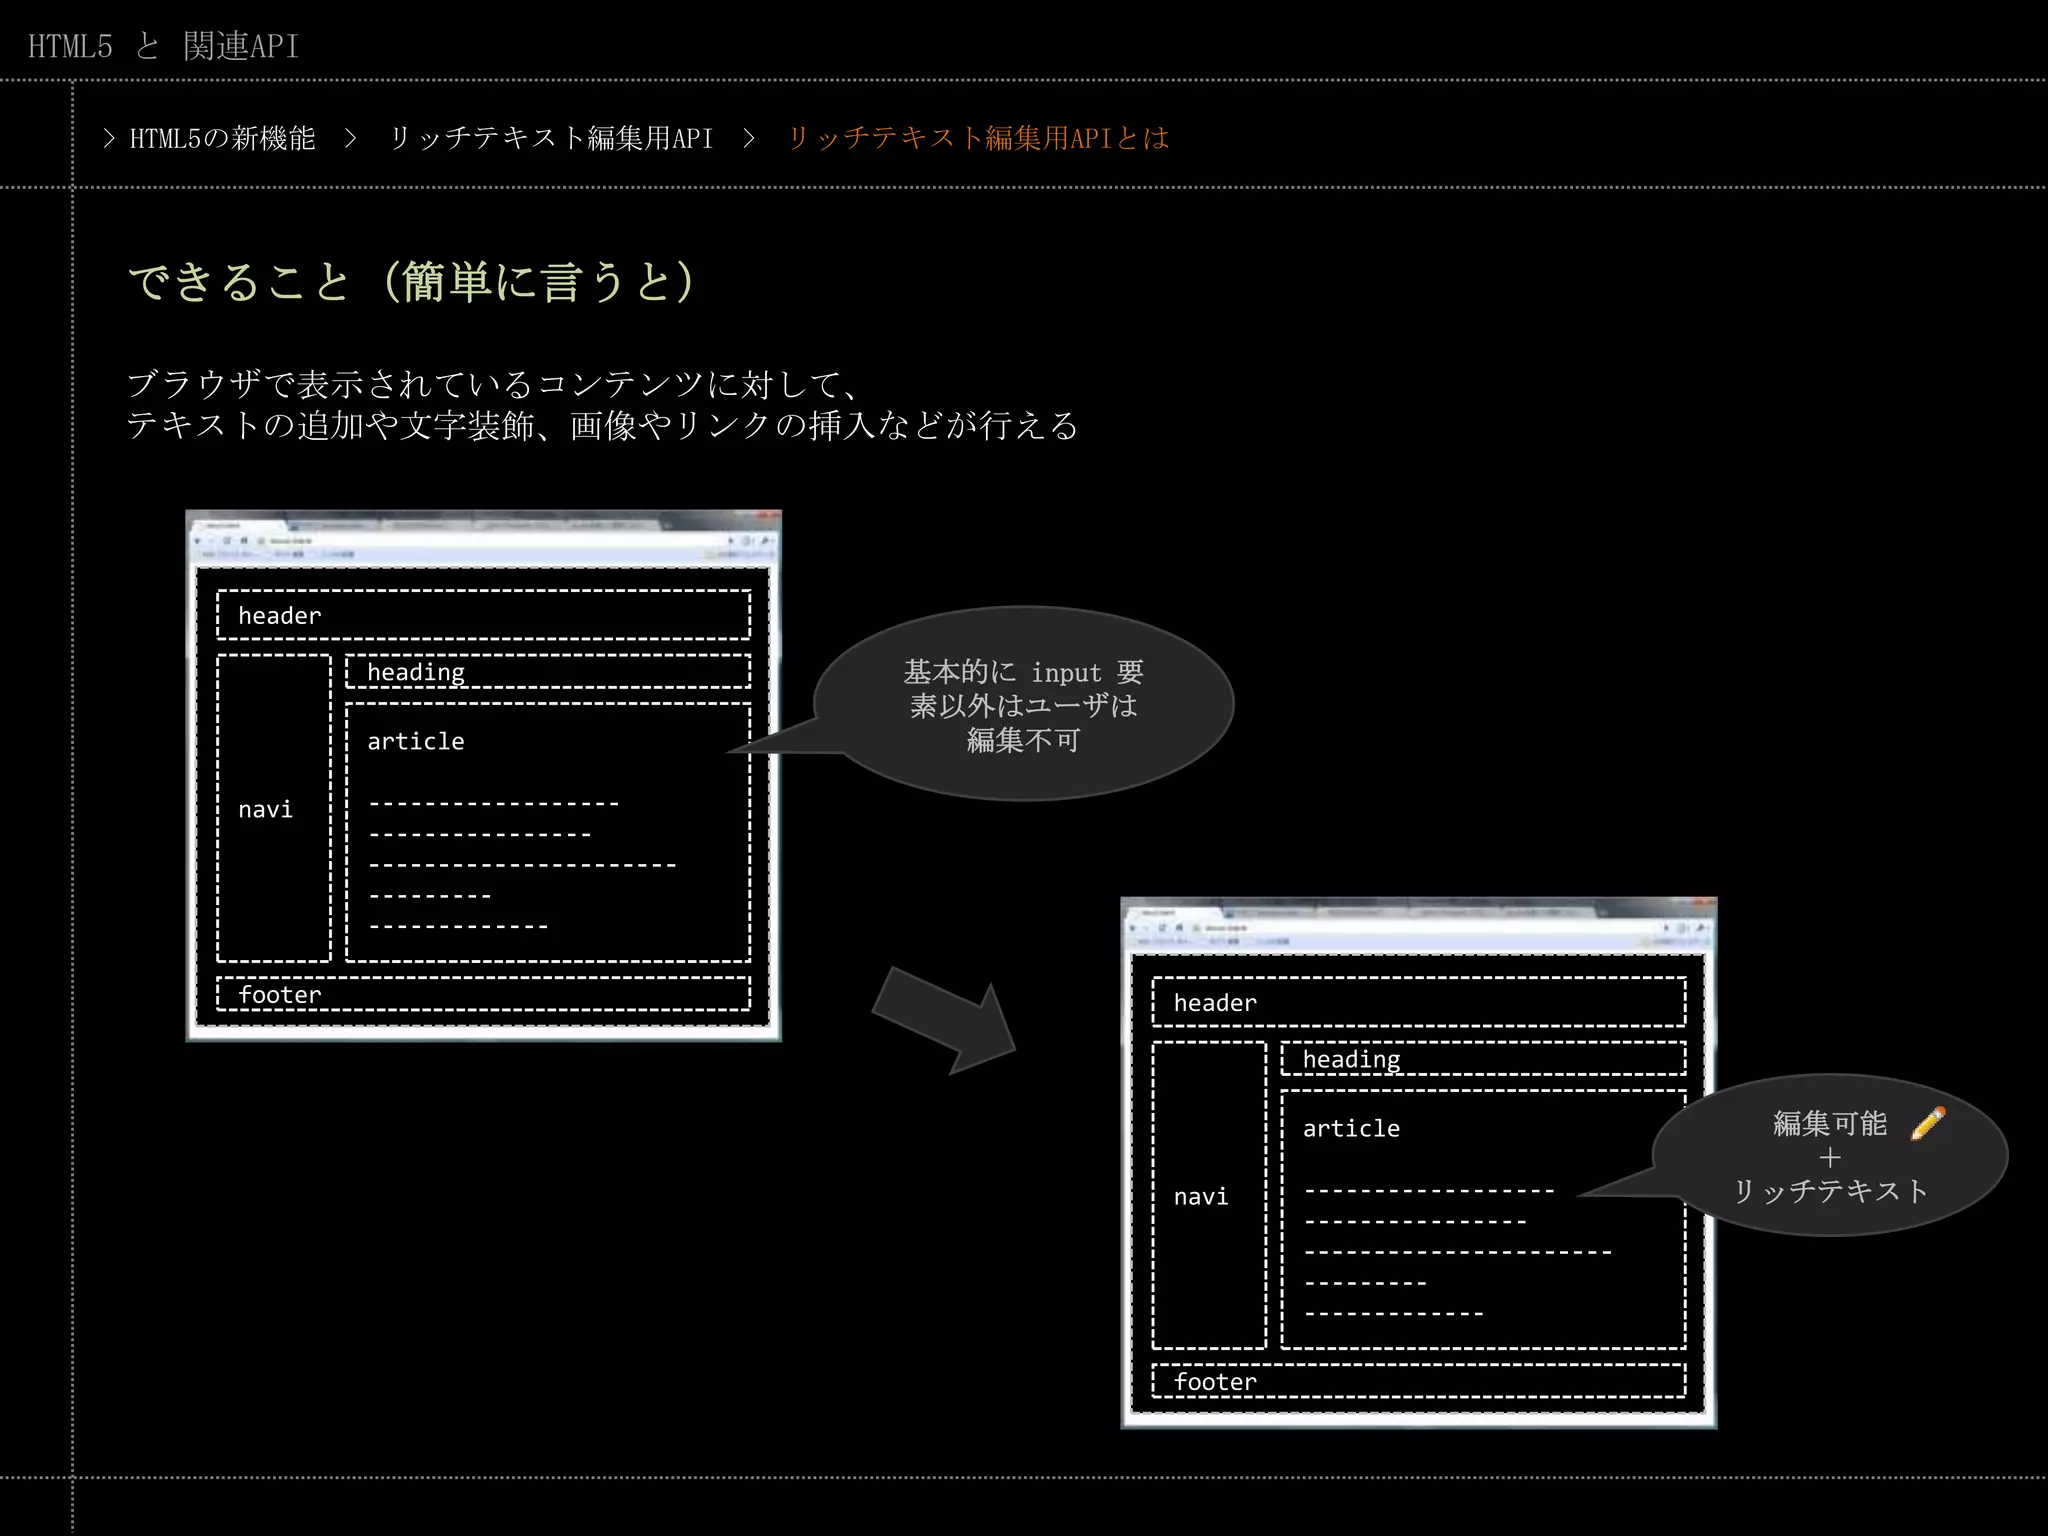Click article label in the 編集不可 mockup
The height and width of the screenshot is (1536, 2048).
[x=416, y=741]
